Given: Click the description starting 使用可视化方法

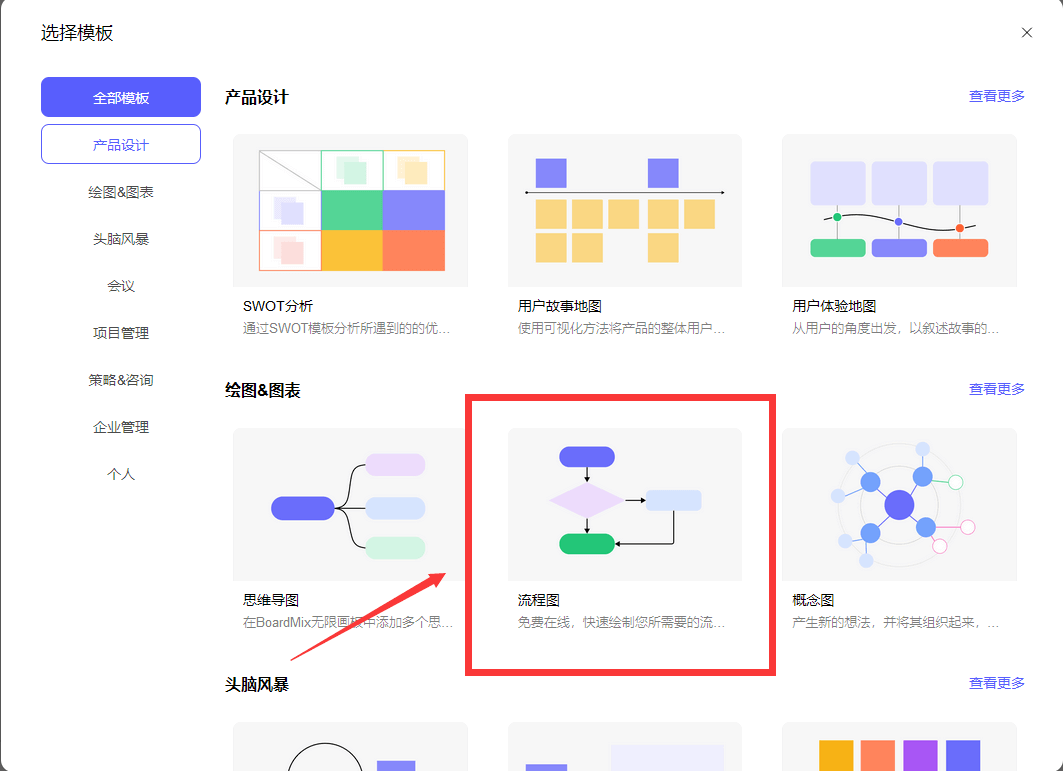Looking at the screenshot, I should coord(622,329).
